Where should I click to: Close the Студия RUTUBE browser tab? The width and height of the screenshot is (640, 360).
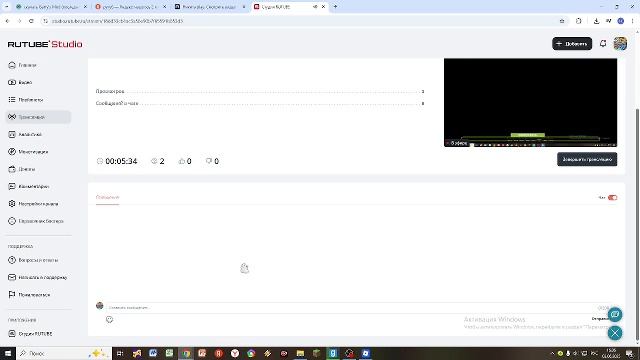click(323, 7)
